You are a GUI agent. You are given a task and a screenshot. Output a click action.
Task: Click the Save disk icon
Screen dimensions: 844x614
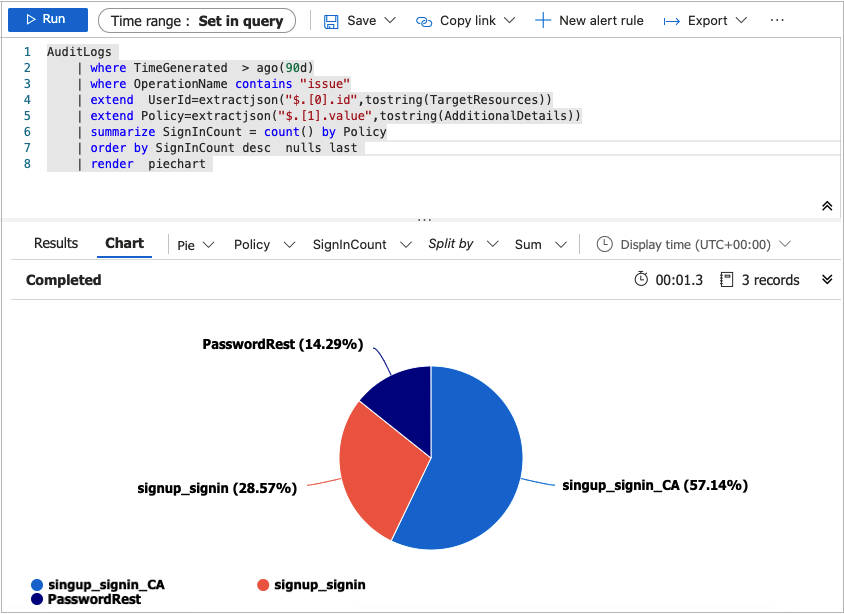331,20
